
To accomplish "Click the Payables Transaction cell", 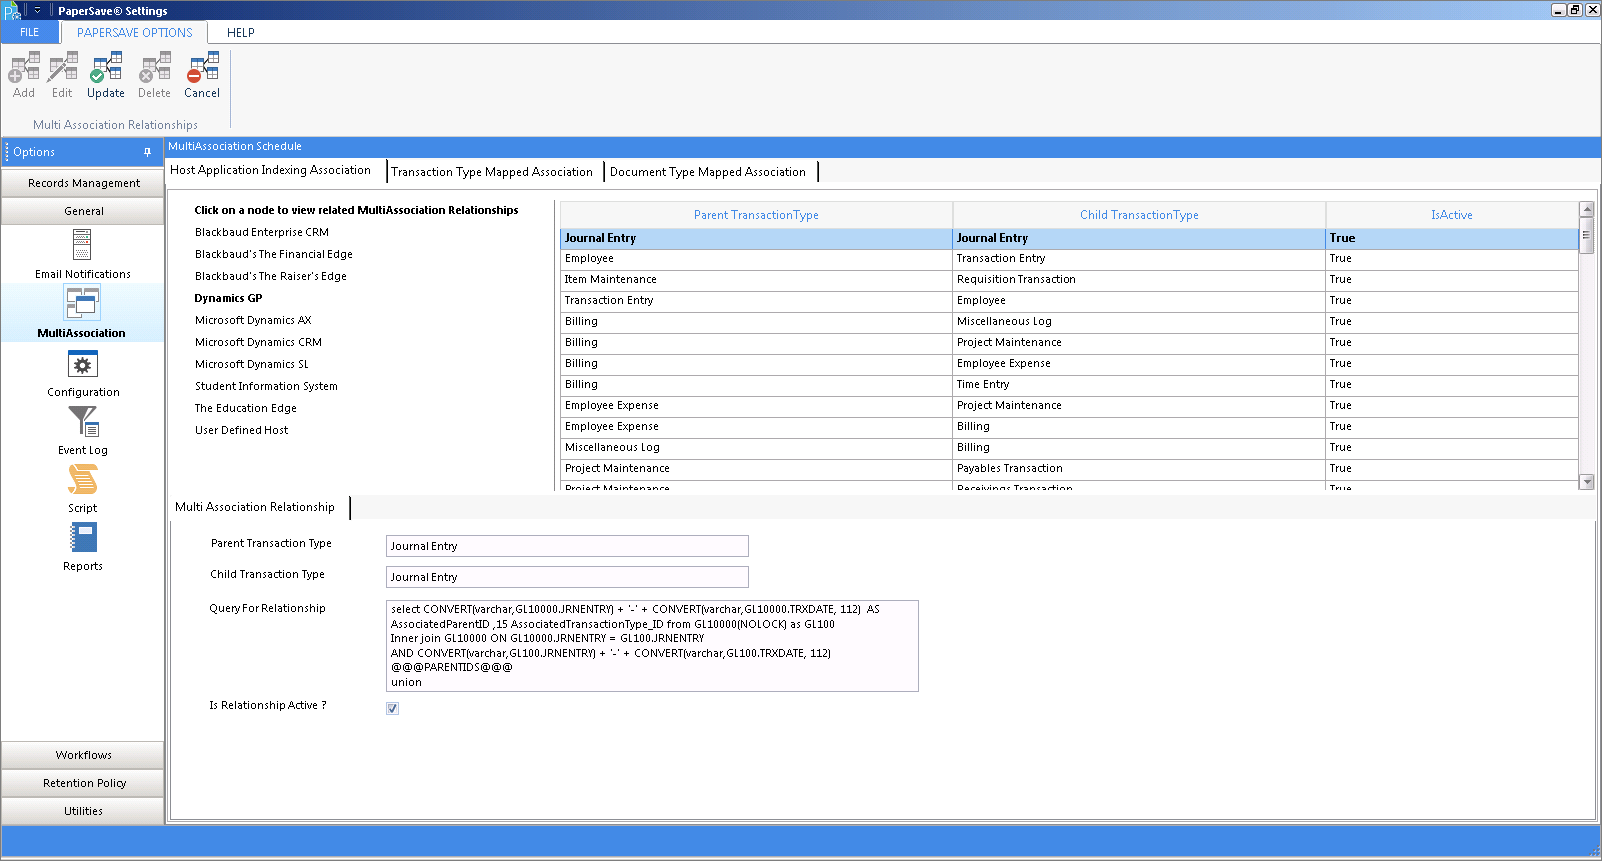I will (x=1139, y=469).
